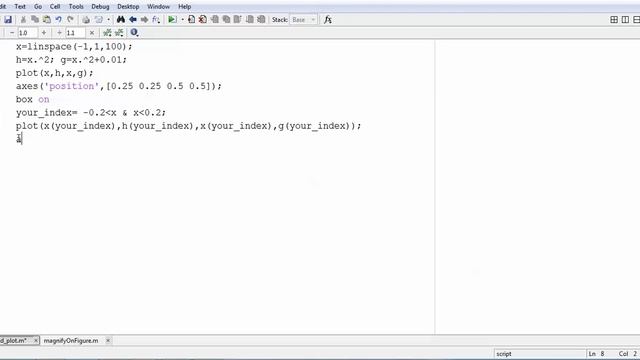Click the Col 2 status indicator

[x=628, y=354]
